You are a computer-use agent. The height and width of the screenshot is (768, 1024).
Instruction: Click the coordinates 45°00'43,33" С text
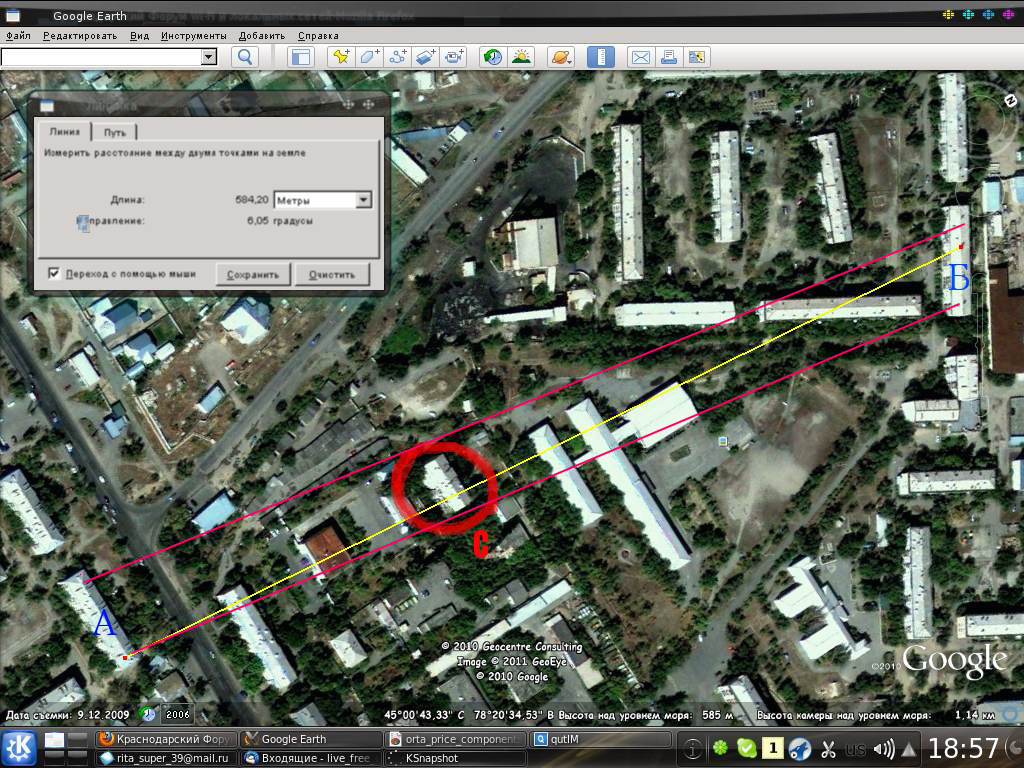click(x=424, y=715)
